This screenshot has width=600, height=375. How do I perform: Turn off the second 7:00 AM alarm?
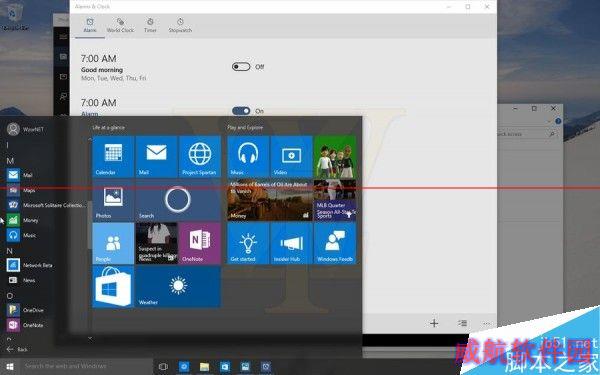[241, 111]
